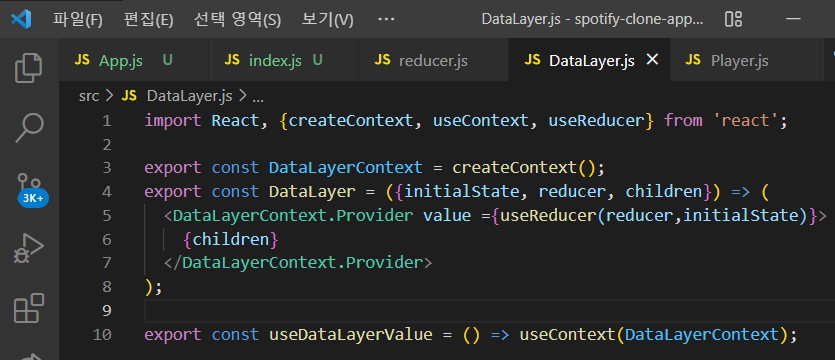Viewport: 835px width, 360px height.
Task: Click the JS file icon on App.js tab
Action: point(81,60)
